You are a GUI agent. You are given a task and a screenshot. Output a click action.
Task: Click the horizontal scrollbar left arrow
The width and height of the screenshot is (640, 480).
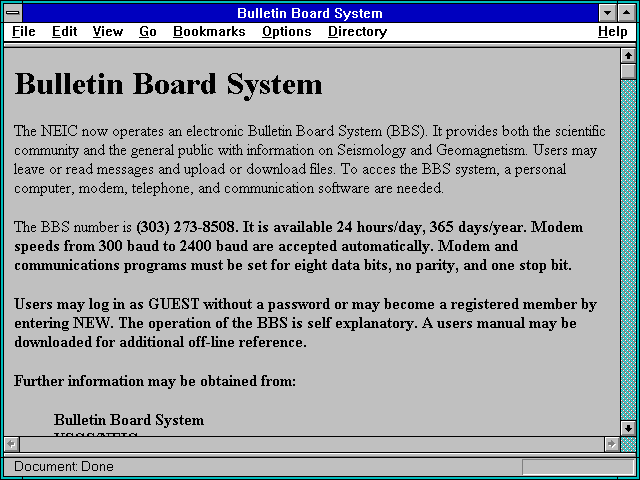click(x=11, y=444)
